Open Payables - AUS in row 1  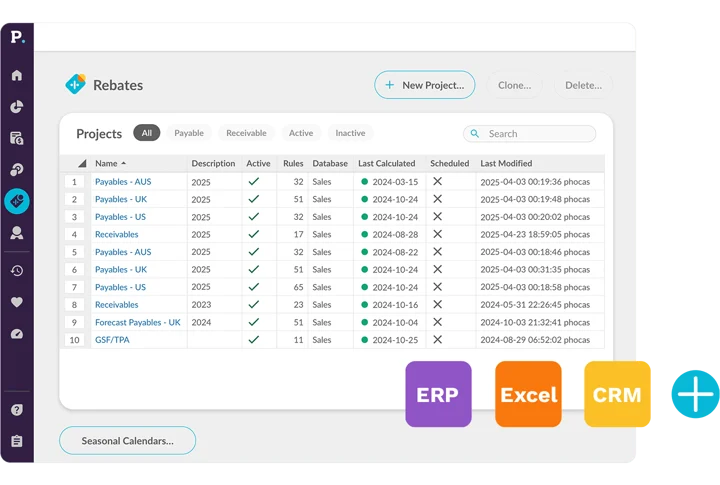[123, 182]
